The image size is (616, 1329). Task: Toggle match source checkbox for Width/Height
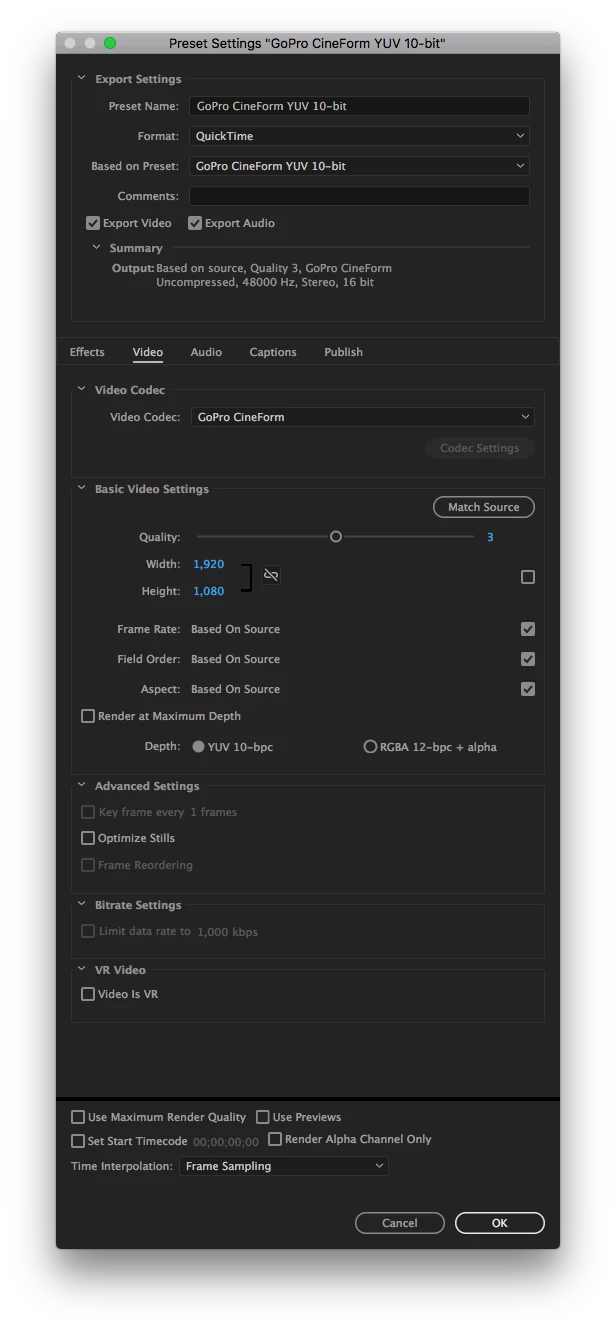coord(528,577)
